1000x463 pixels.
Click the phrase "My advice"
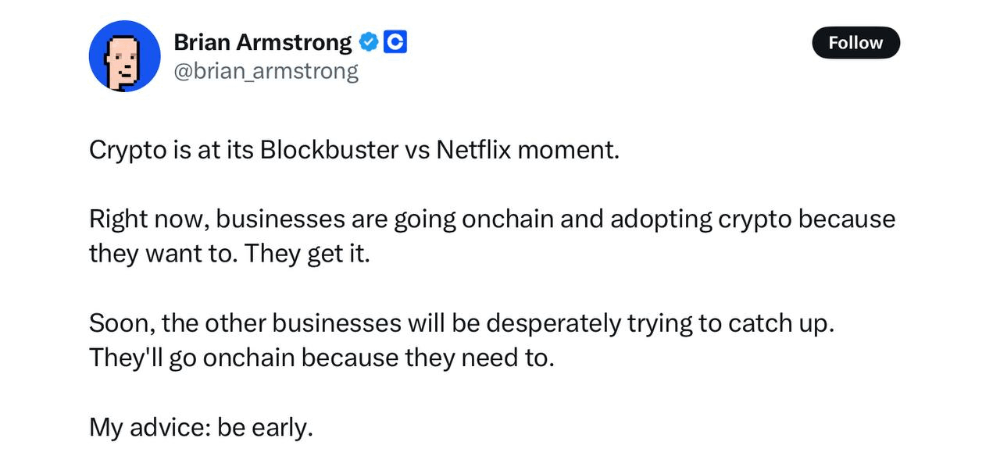(x=148, y=429)
